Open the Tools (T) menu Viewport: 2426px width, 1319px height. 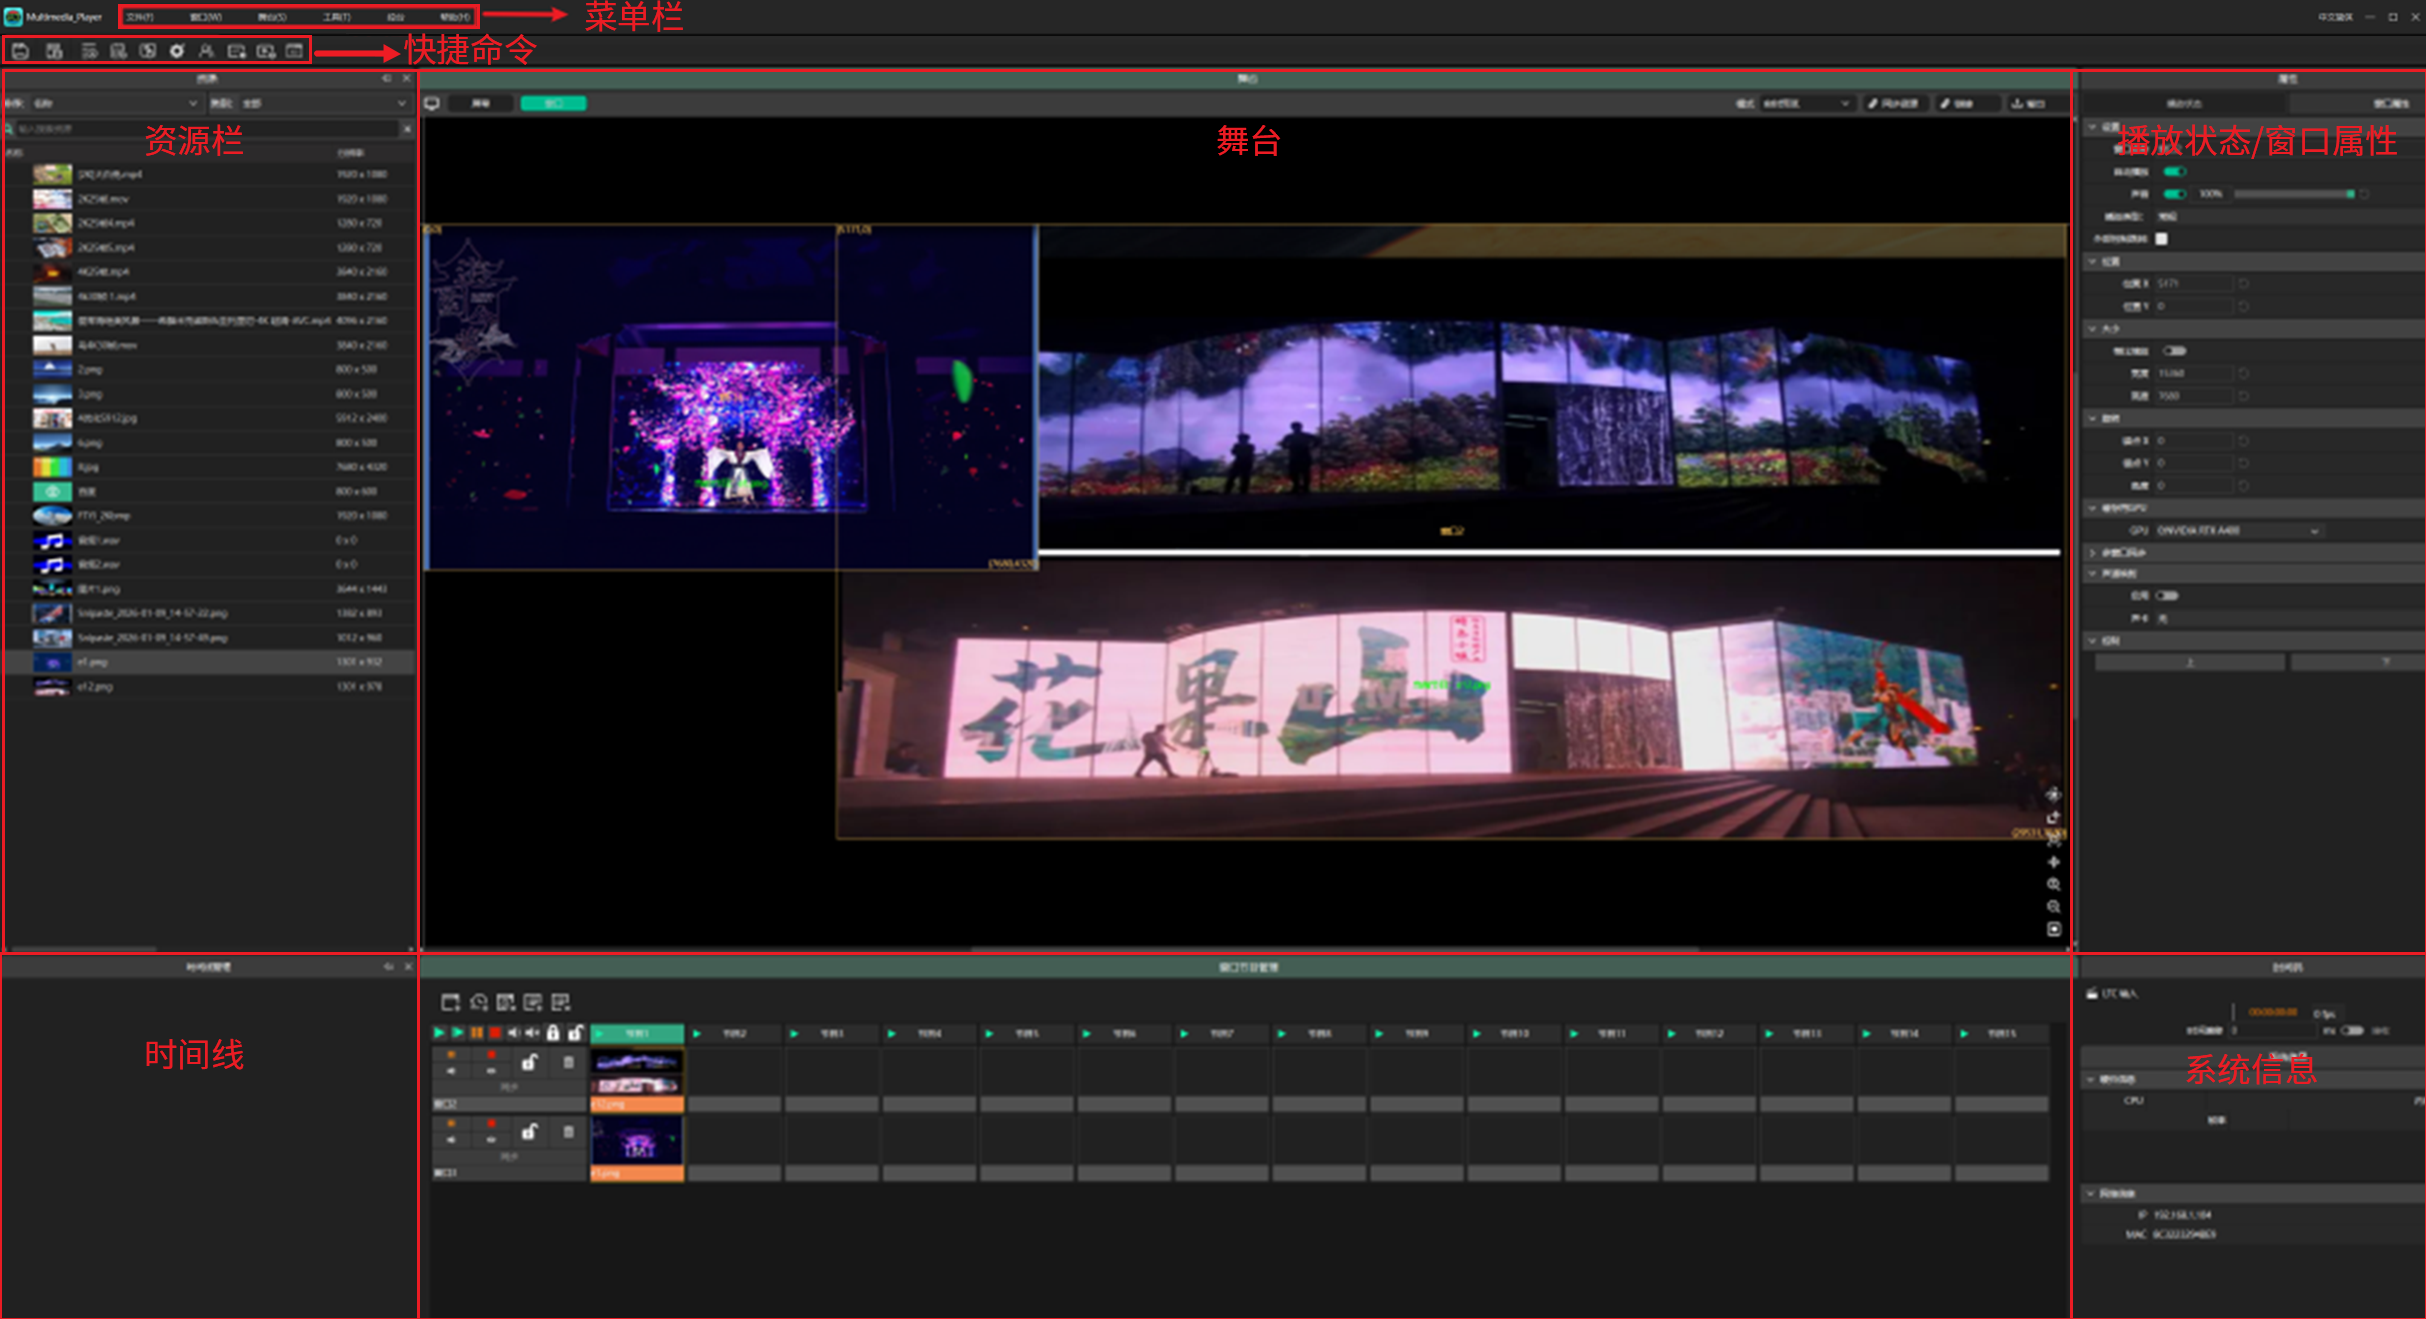pyautogui.click(x=336, y=17)
